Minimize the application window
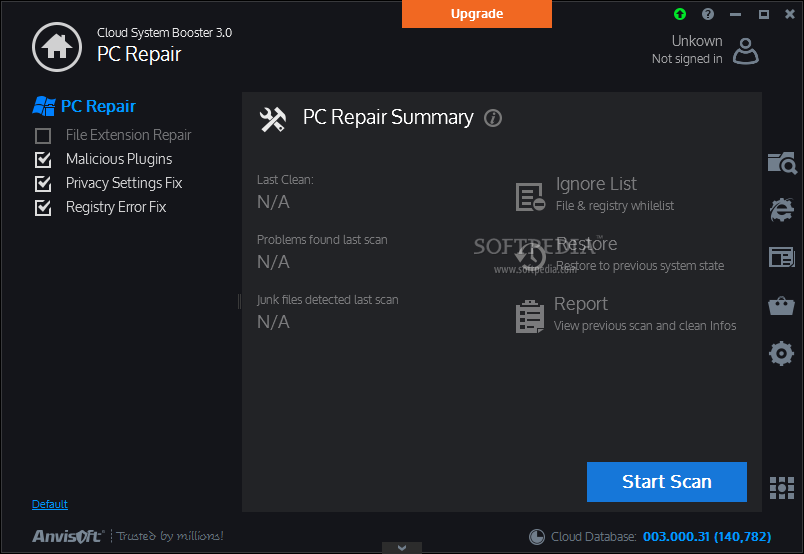This screenshot has height=554, width=804. [735, 14]
